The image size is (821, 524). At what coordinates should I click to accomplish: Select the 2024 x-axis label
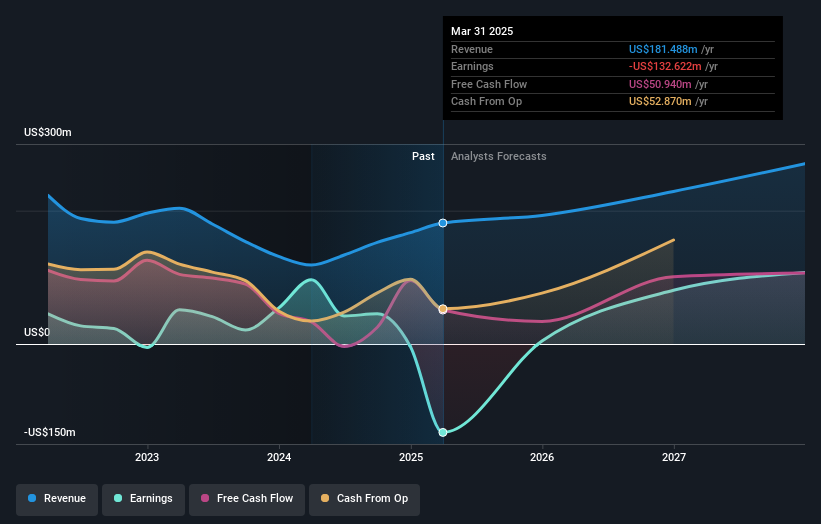(x=279, y=457)
